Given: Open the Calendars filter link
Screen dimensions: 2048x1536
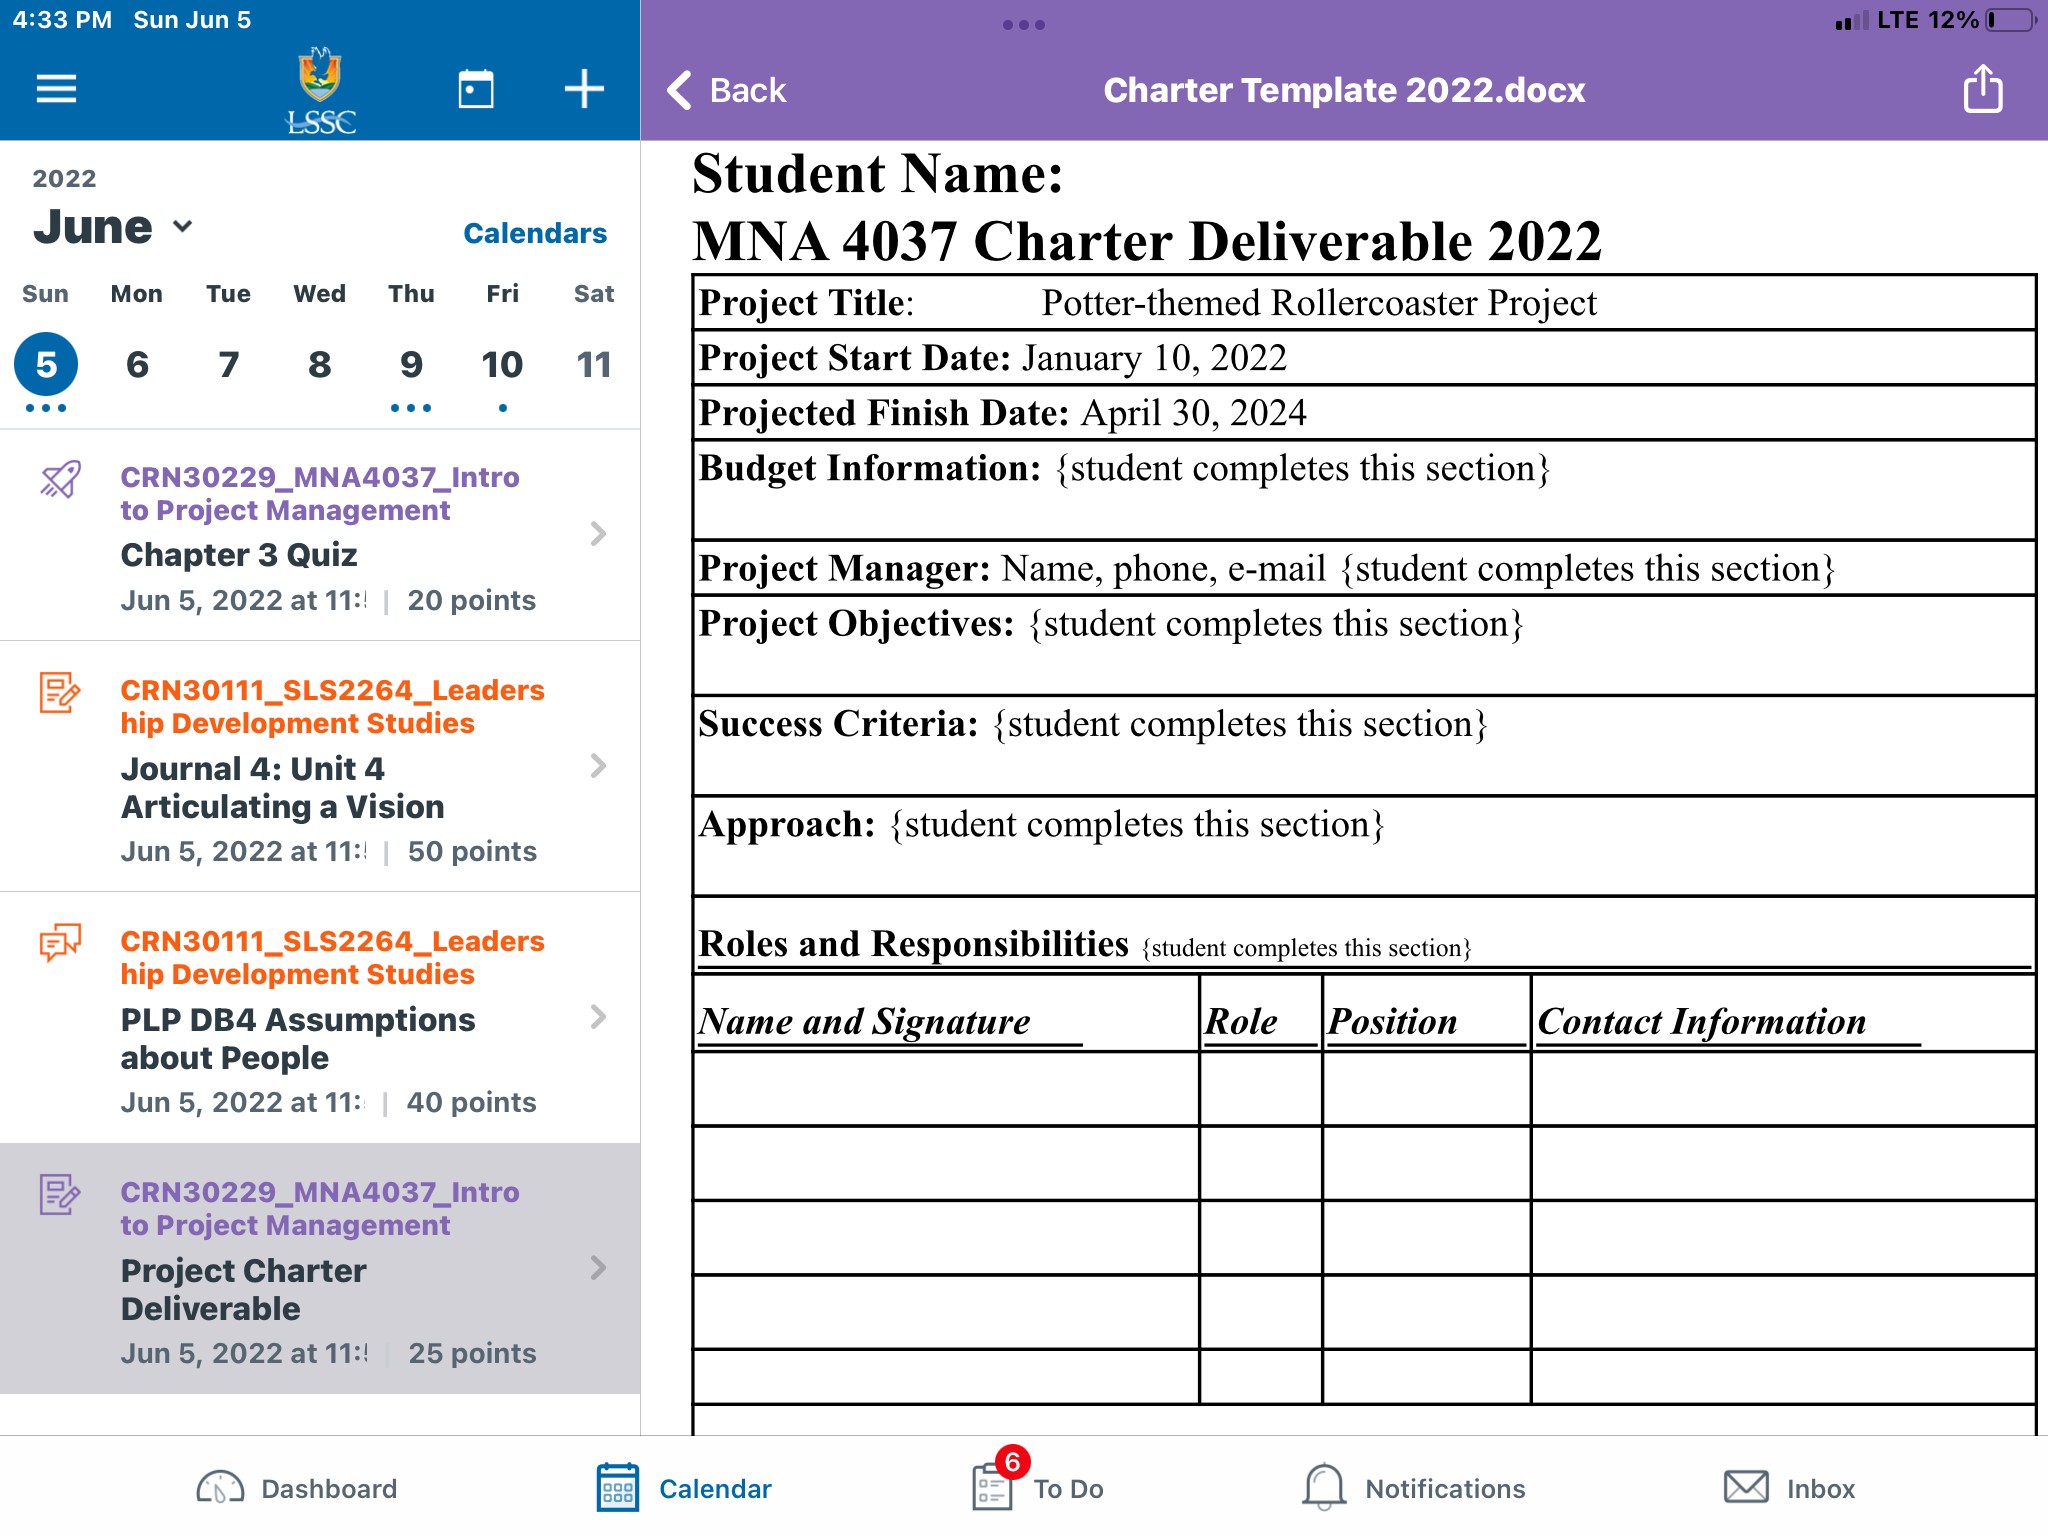Looking at the screenshot, I should 534,233.
